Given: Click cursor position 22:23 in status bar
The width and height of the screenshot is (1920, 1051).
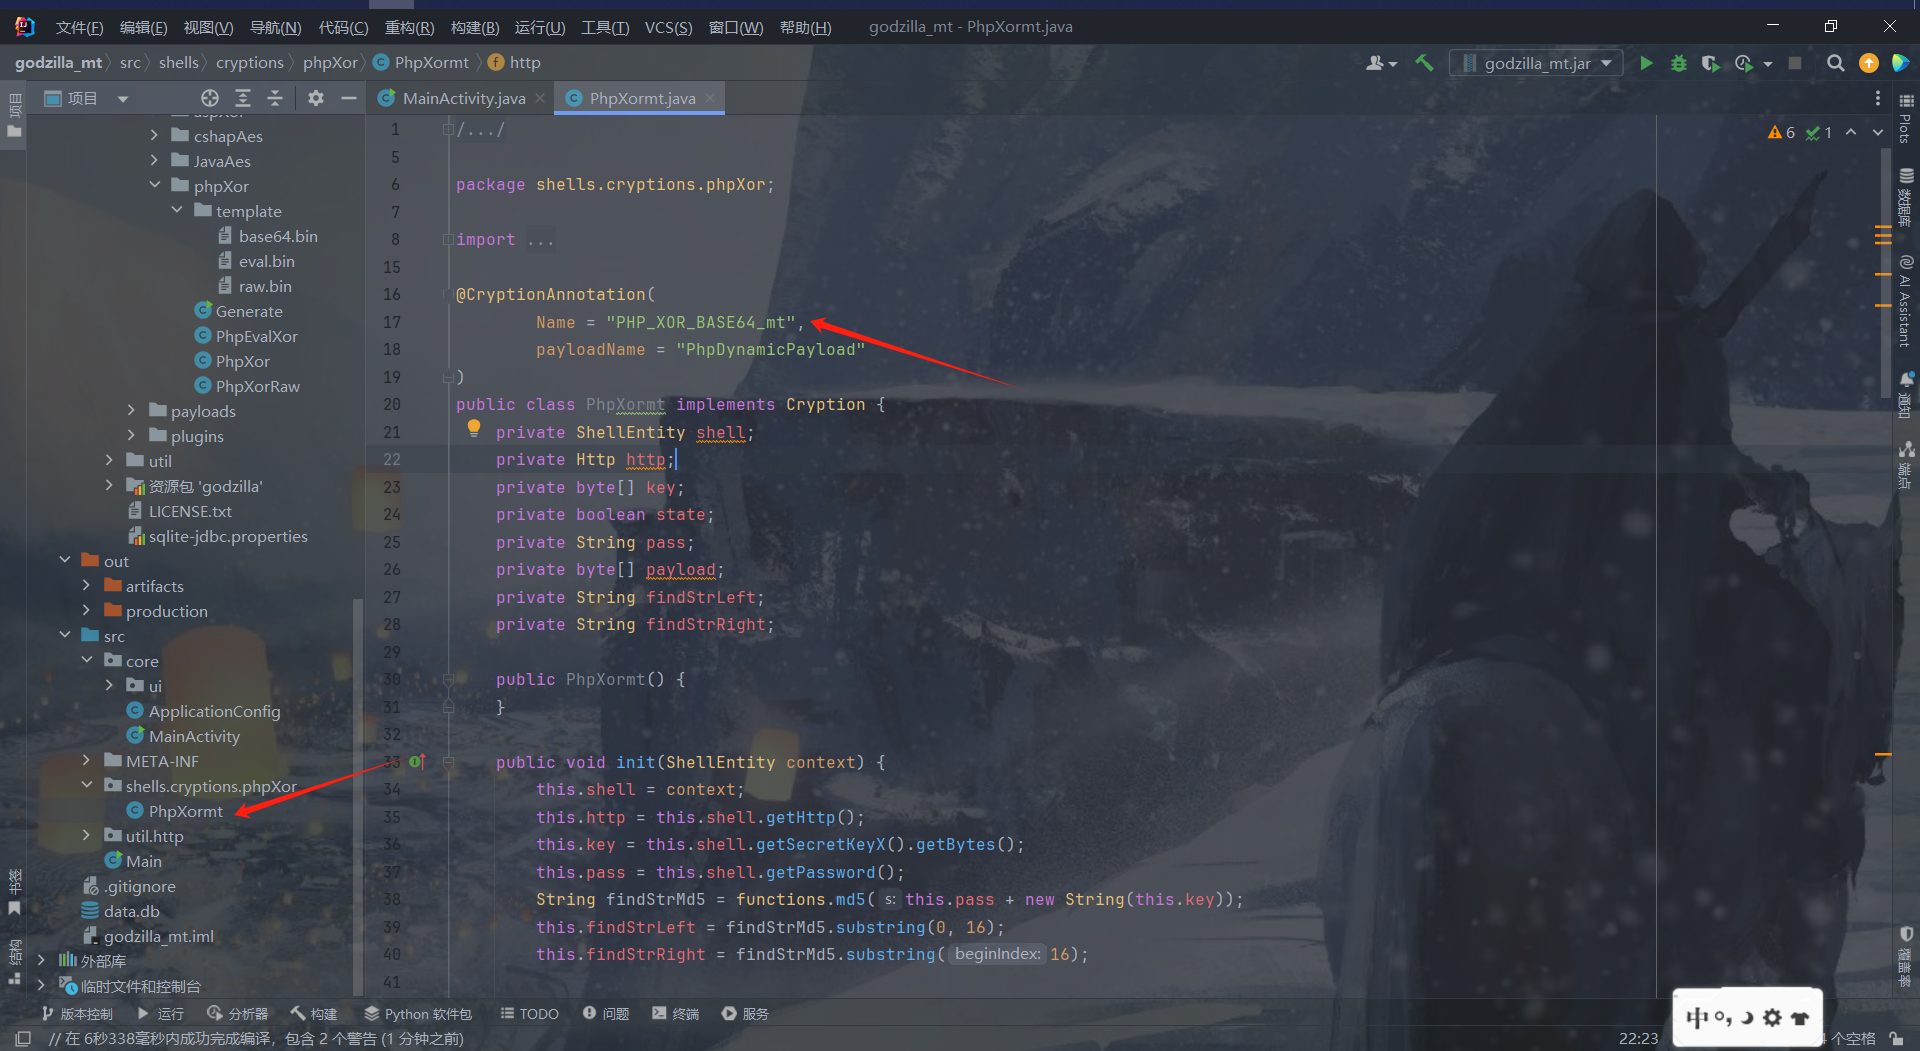Looking at the screenshot, I should coord(1638,1039).
